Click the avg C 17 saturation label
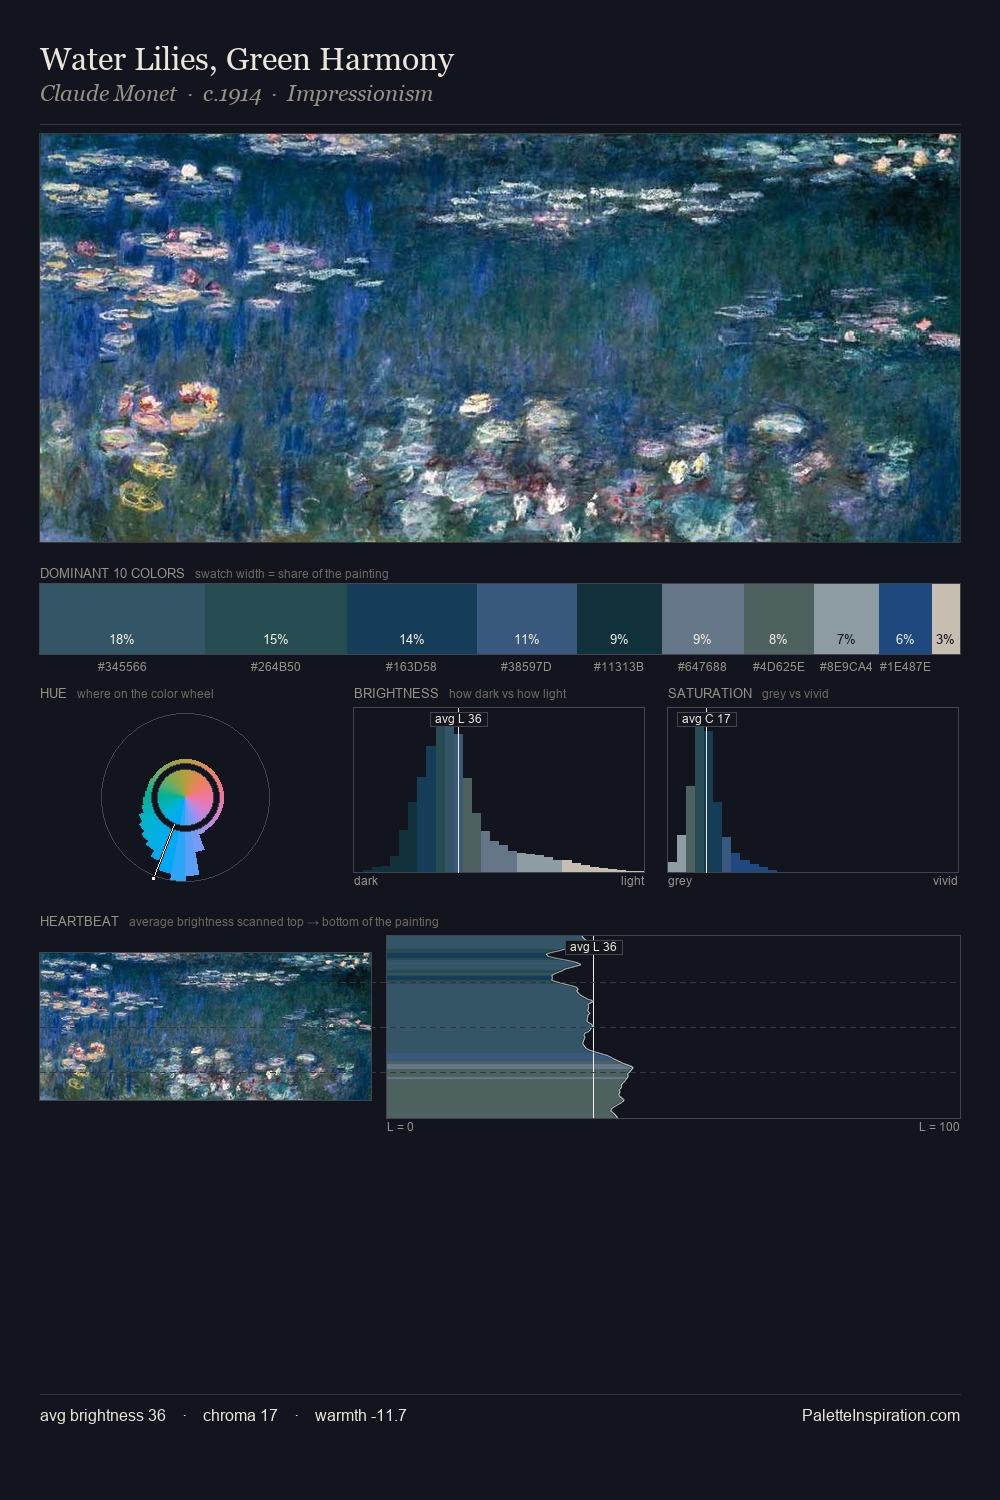The image size is (1000, 1500). 706,719
